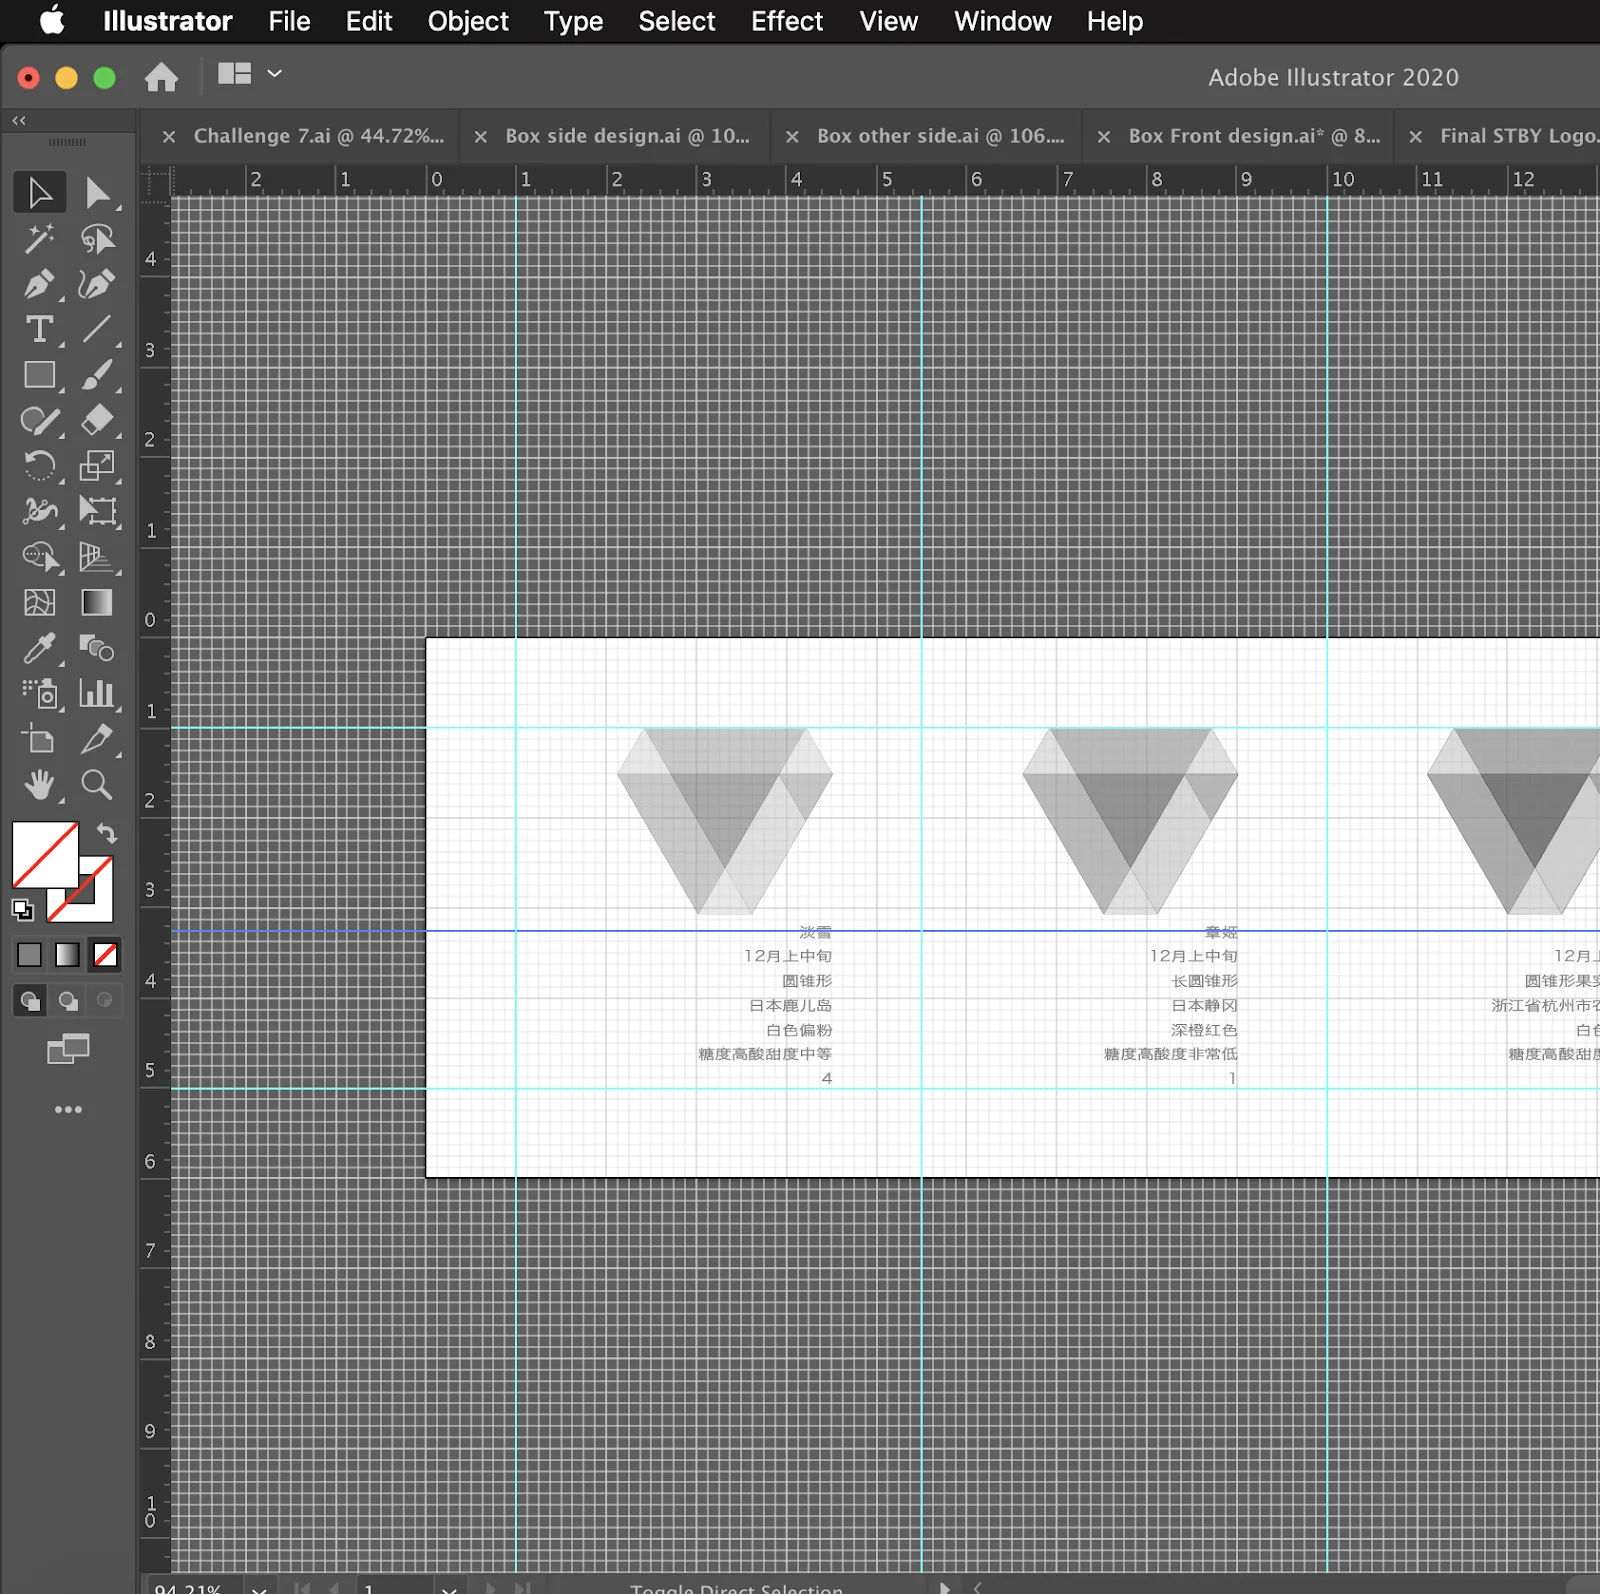Activate the Zoom tool magnifier
The height and width of the screenshot is (1594, 1600).
[x=97, y=785]
